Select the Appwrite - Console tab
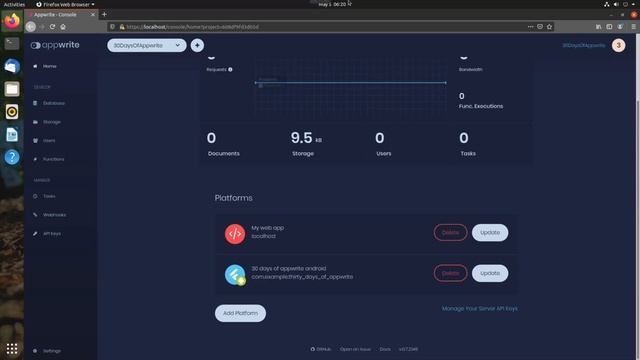The image size is (640, 360). coord(61,15)
